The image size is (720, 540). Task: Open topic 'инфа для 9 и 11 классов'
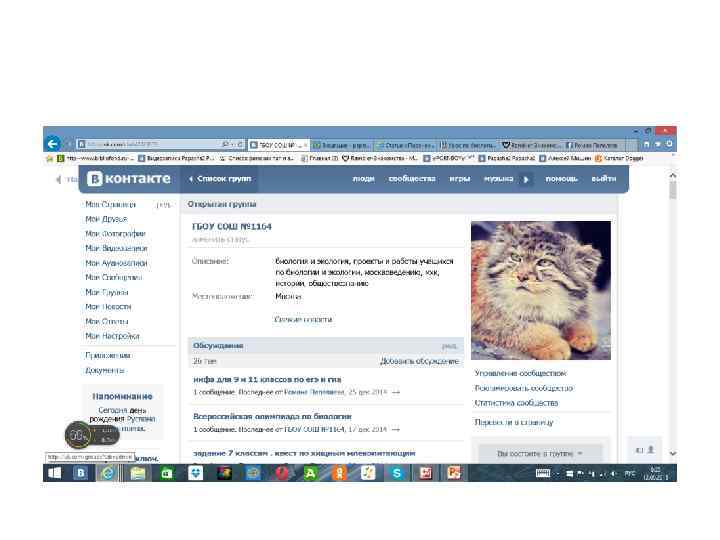coord(267,379)
